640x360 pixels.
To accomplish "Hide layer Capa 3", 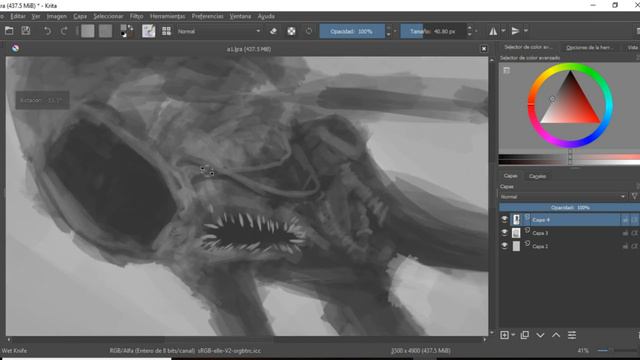I will click(x=504, y=233).
